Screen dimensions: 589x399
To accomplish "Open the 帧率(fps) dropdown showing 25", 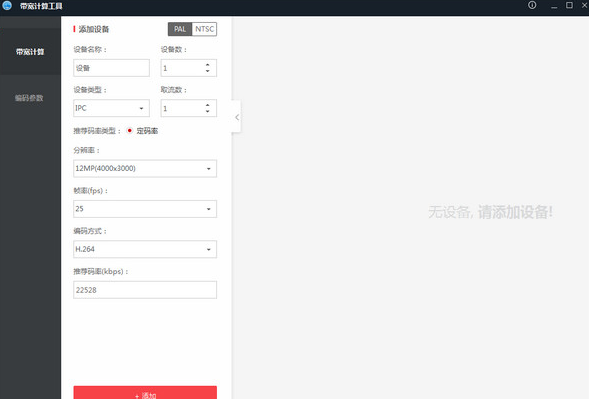I will pyautogui.click(x=145, y=209).
